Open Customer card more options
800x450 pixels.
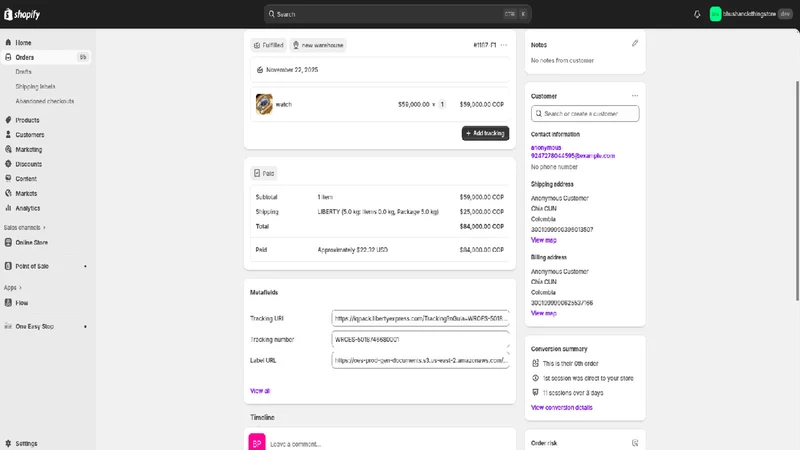point(635,95)
